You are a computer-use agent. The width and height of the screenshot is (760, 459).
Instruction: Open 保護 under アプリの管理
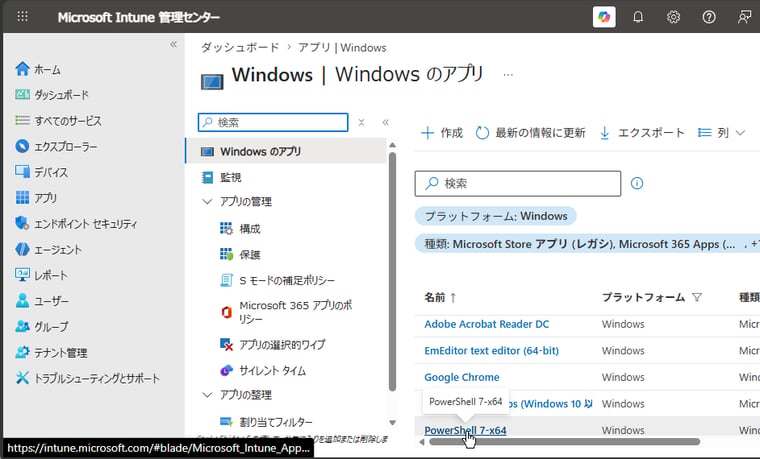pyautogui.click(x=240, y=254)
